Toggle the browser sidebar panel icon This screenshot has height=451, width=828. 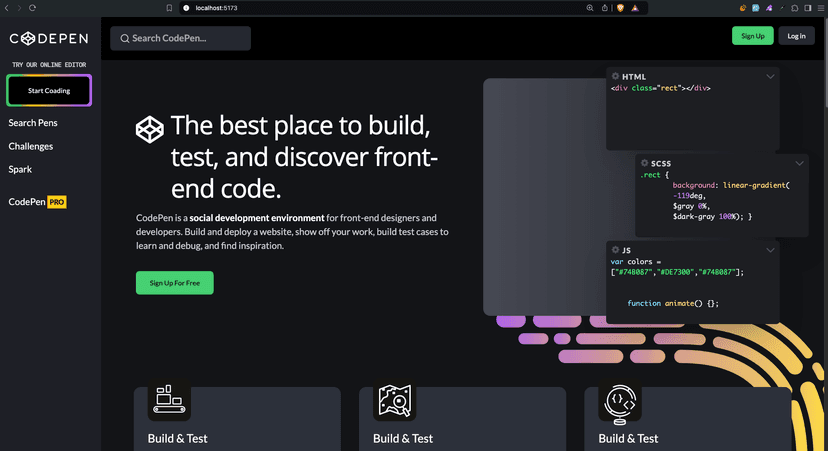pyautogui.click(x=808, y=8)
